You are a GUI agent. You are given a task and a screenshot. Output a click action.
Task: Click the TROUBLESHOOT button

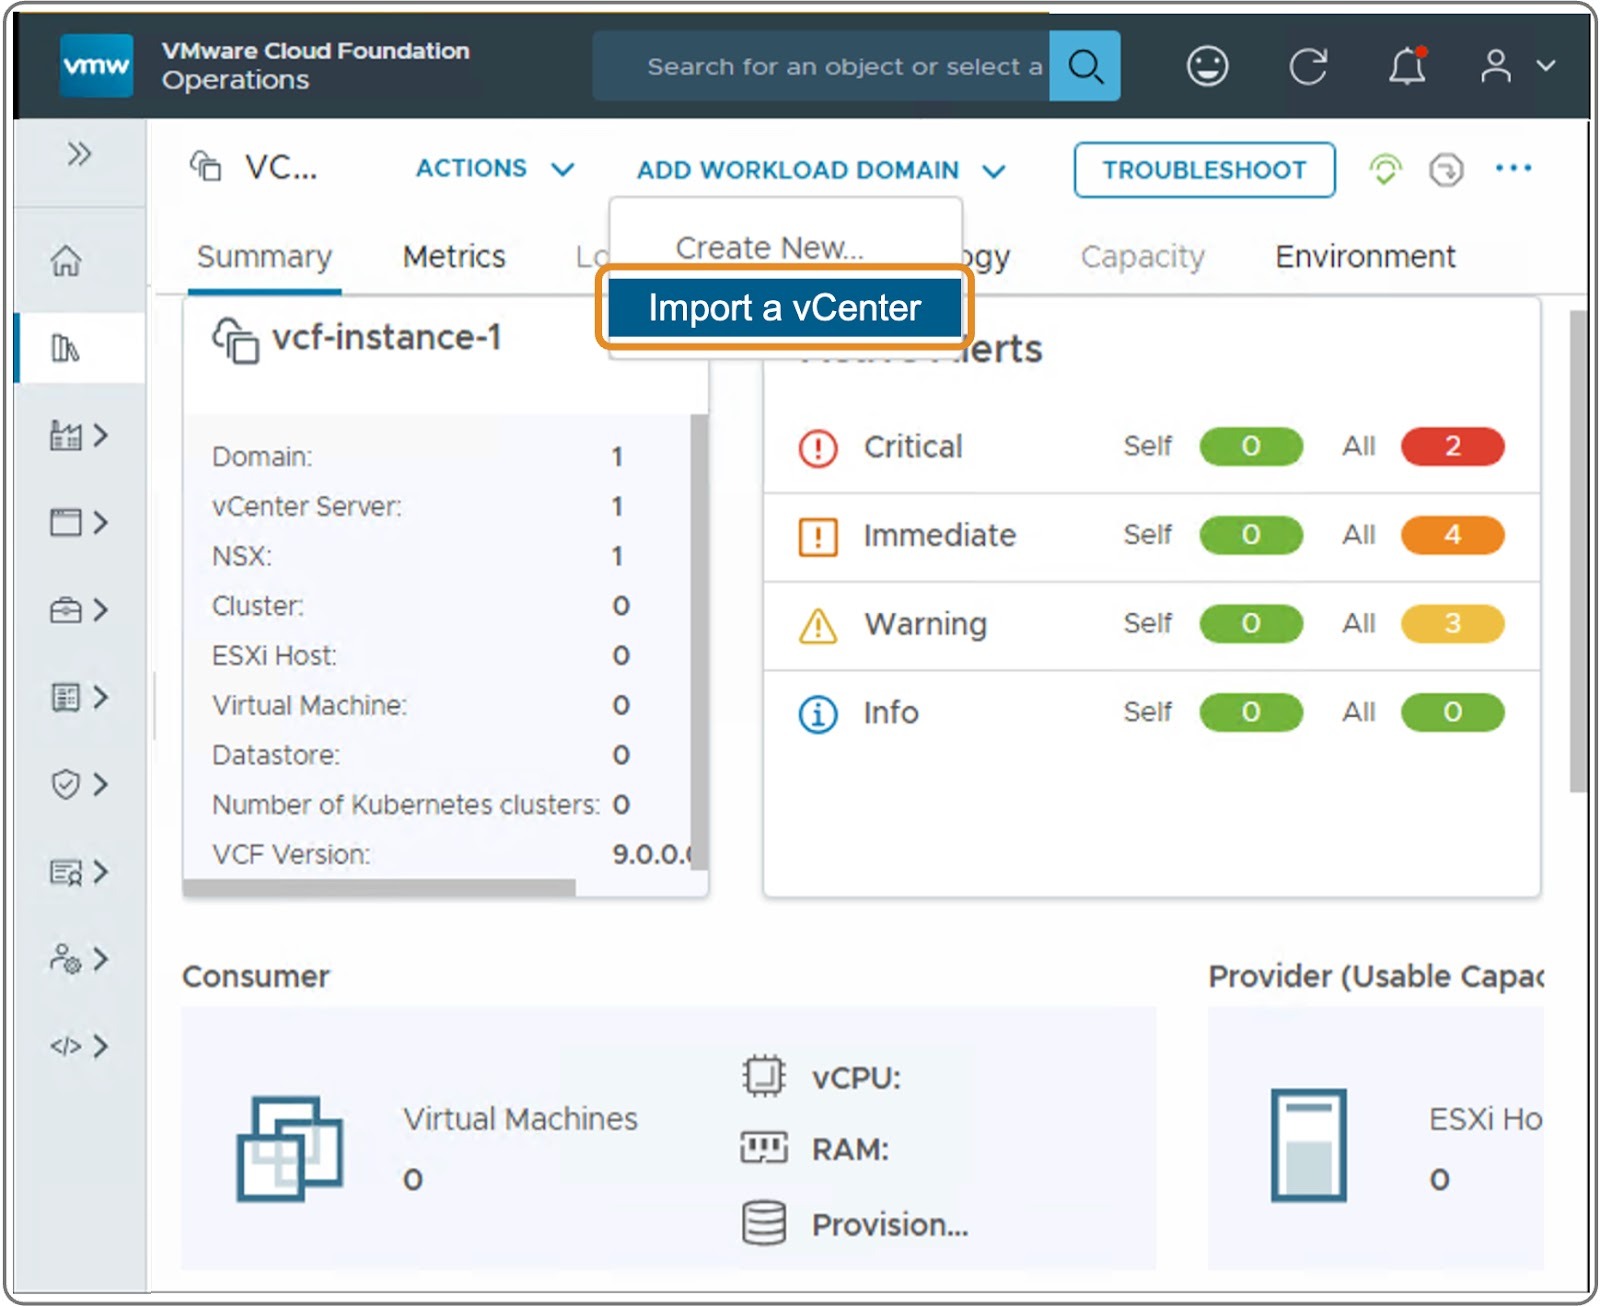1204,170
